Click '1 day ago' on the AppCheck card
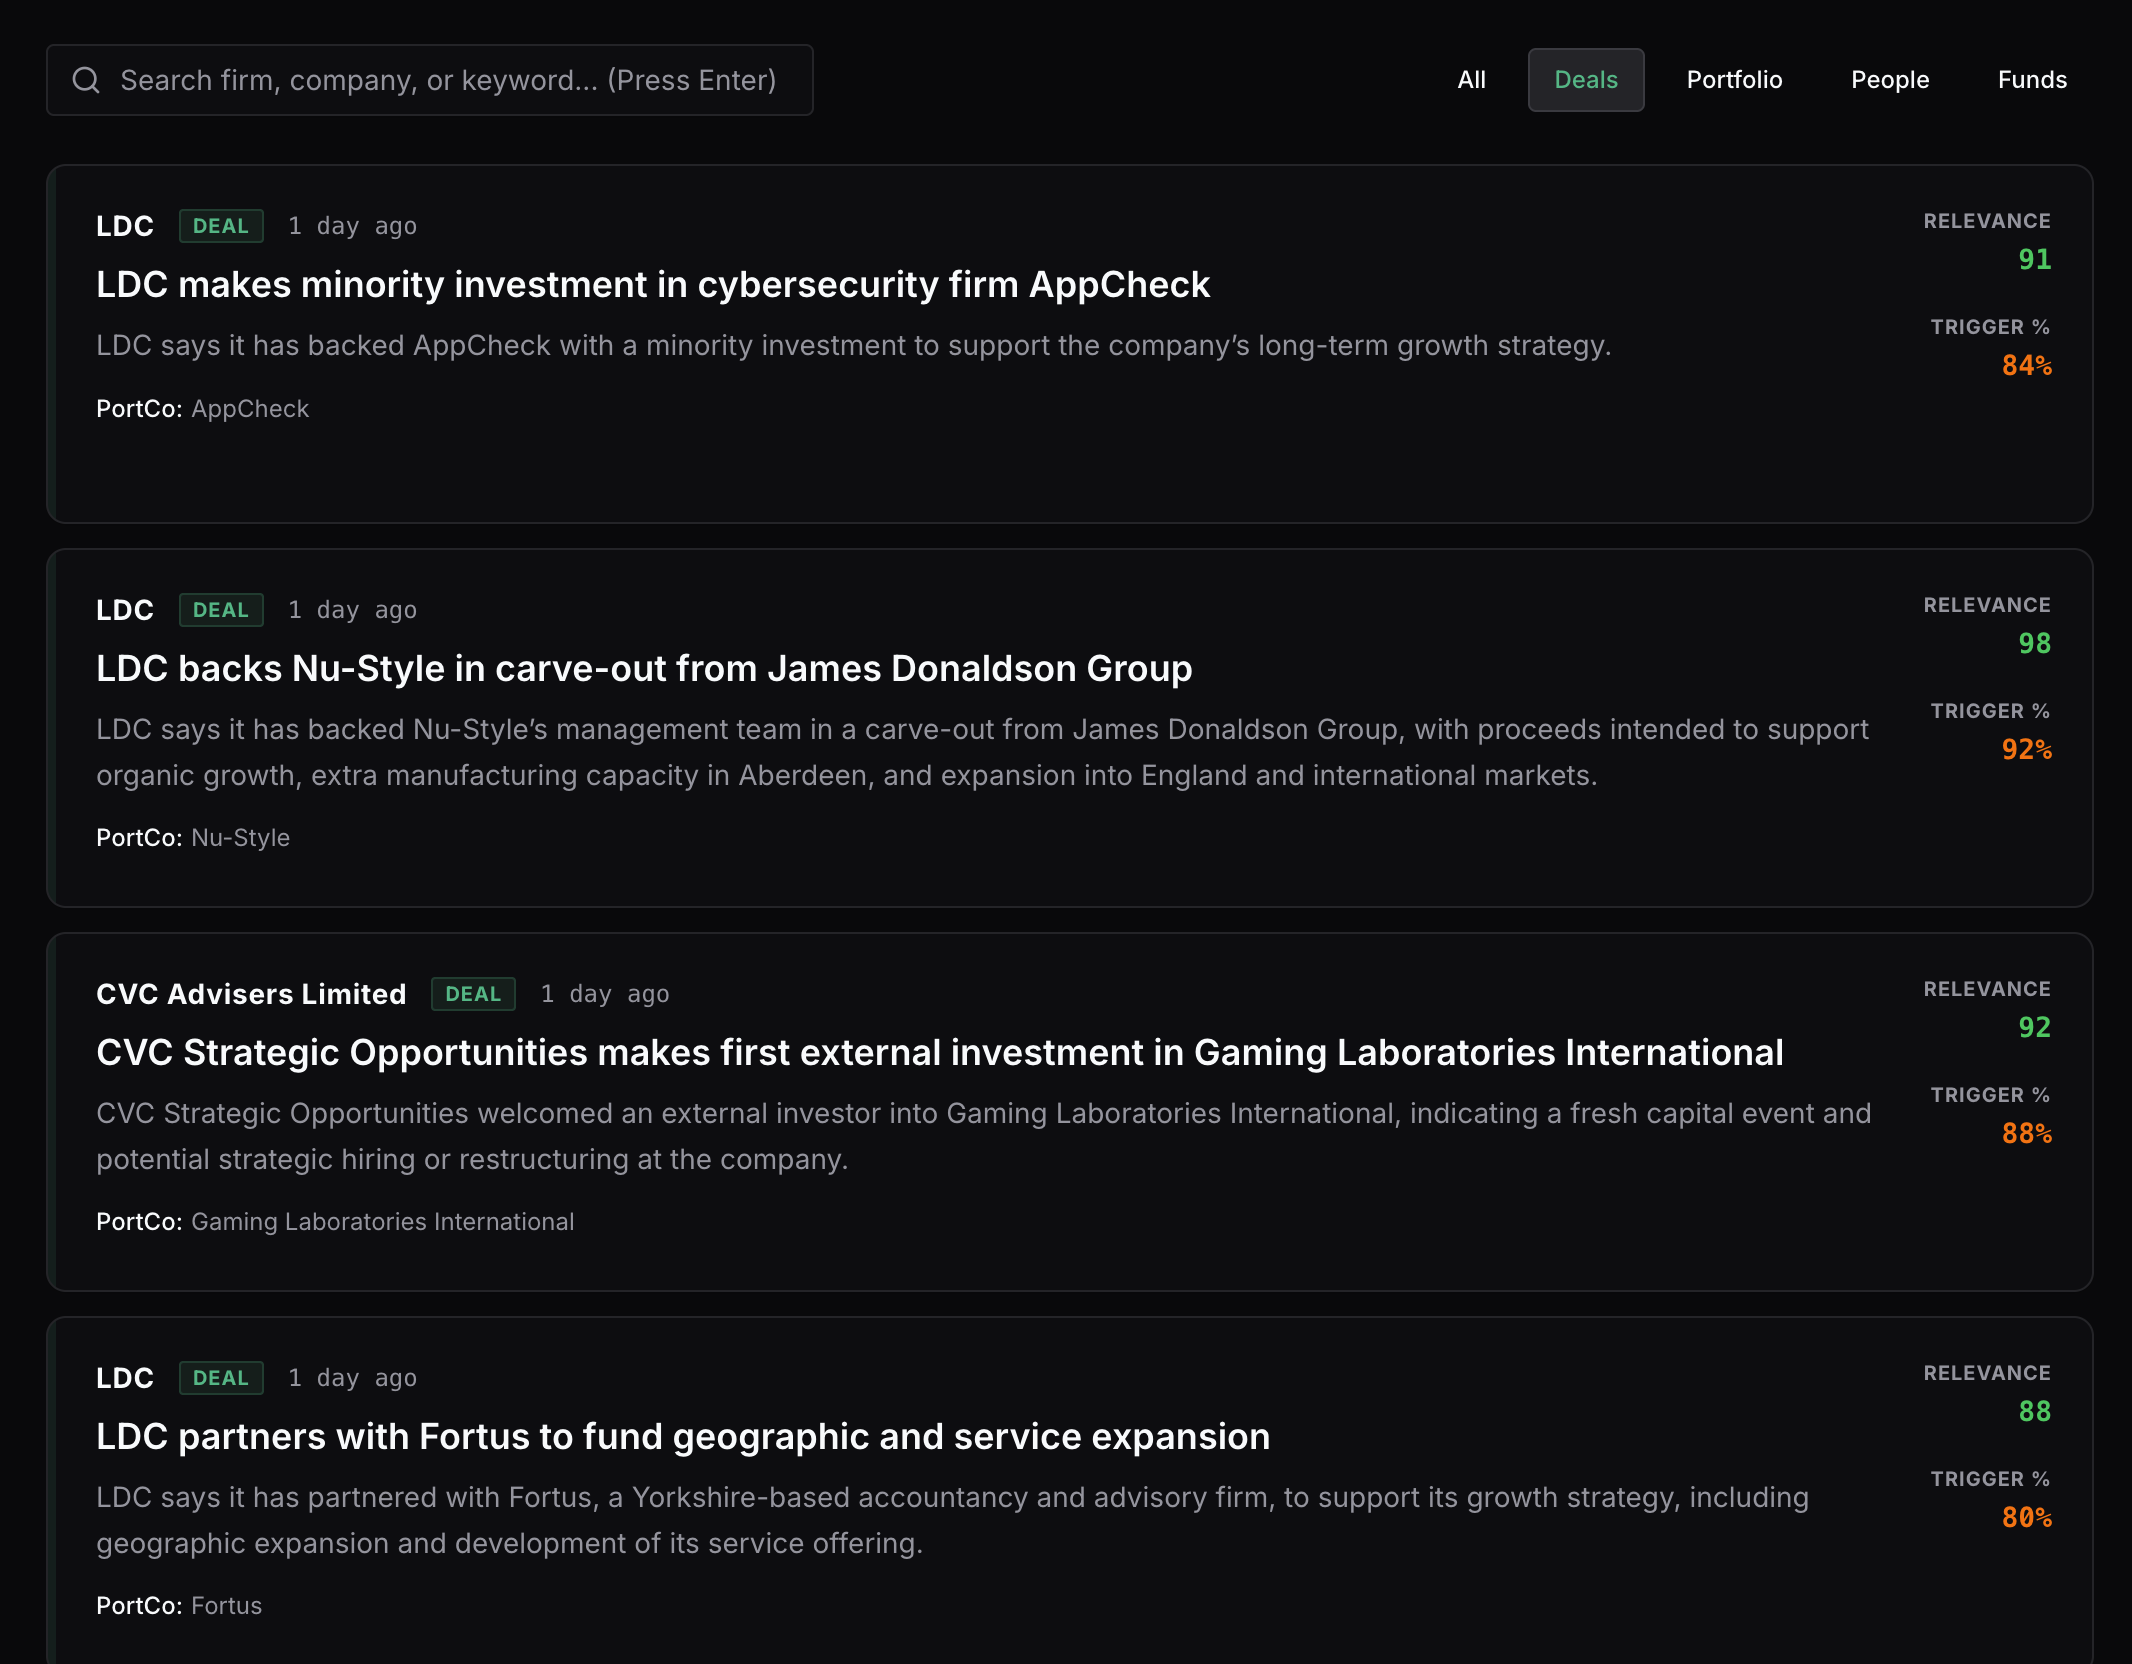 point(353,226)
